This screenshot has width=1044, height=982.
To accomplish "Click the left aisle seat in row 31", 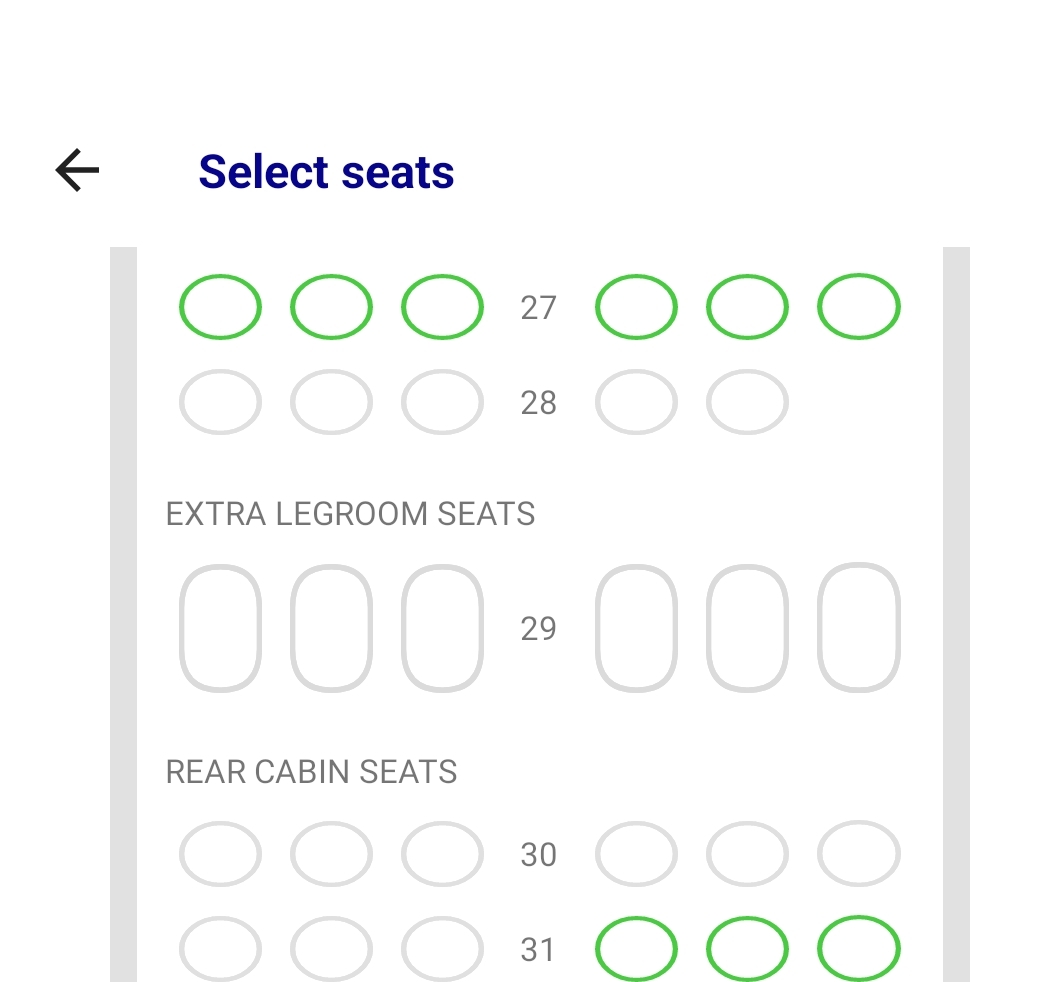I will (x=442, y=948).
